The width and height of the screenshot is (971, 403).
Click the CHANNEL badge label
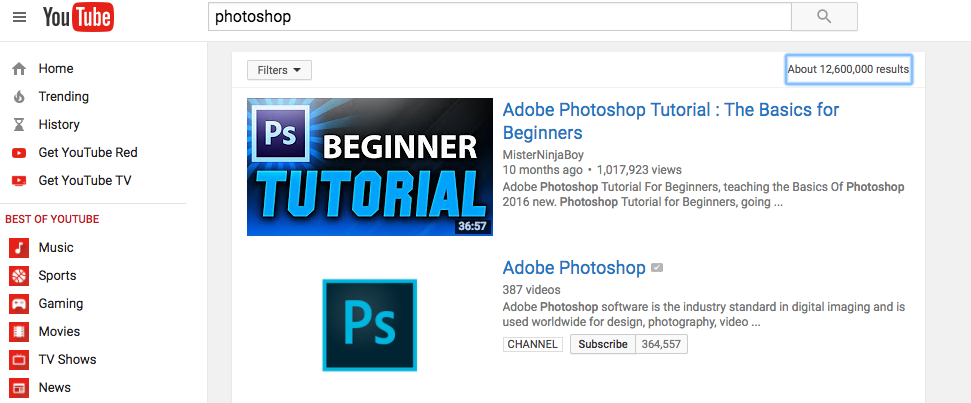click(533, 344)
